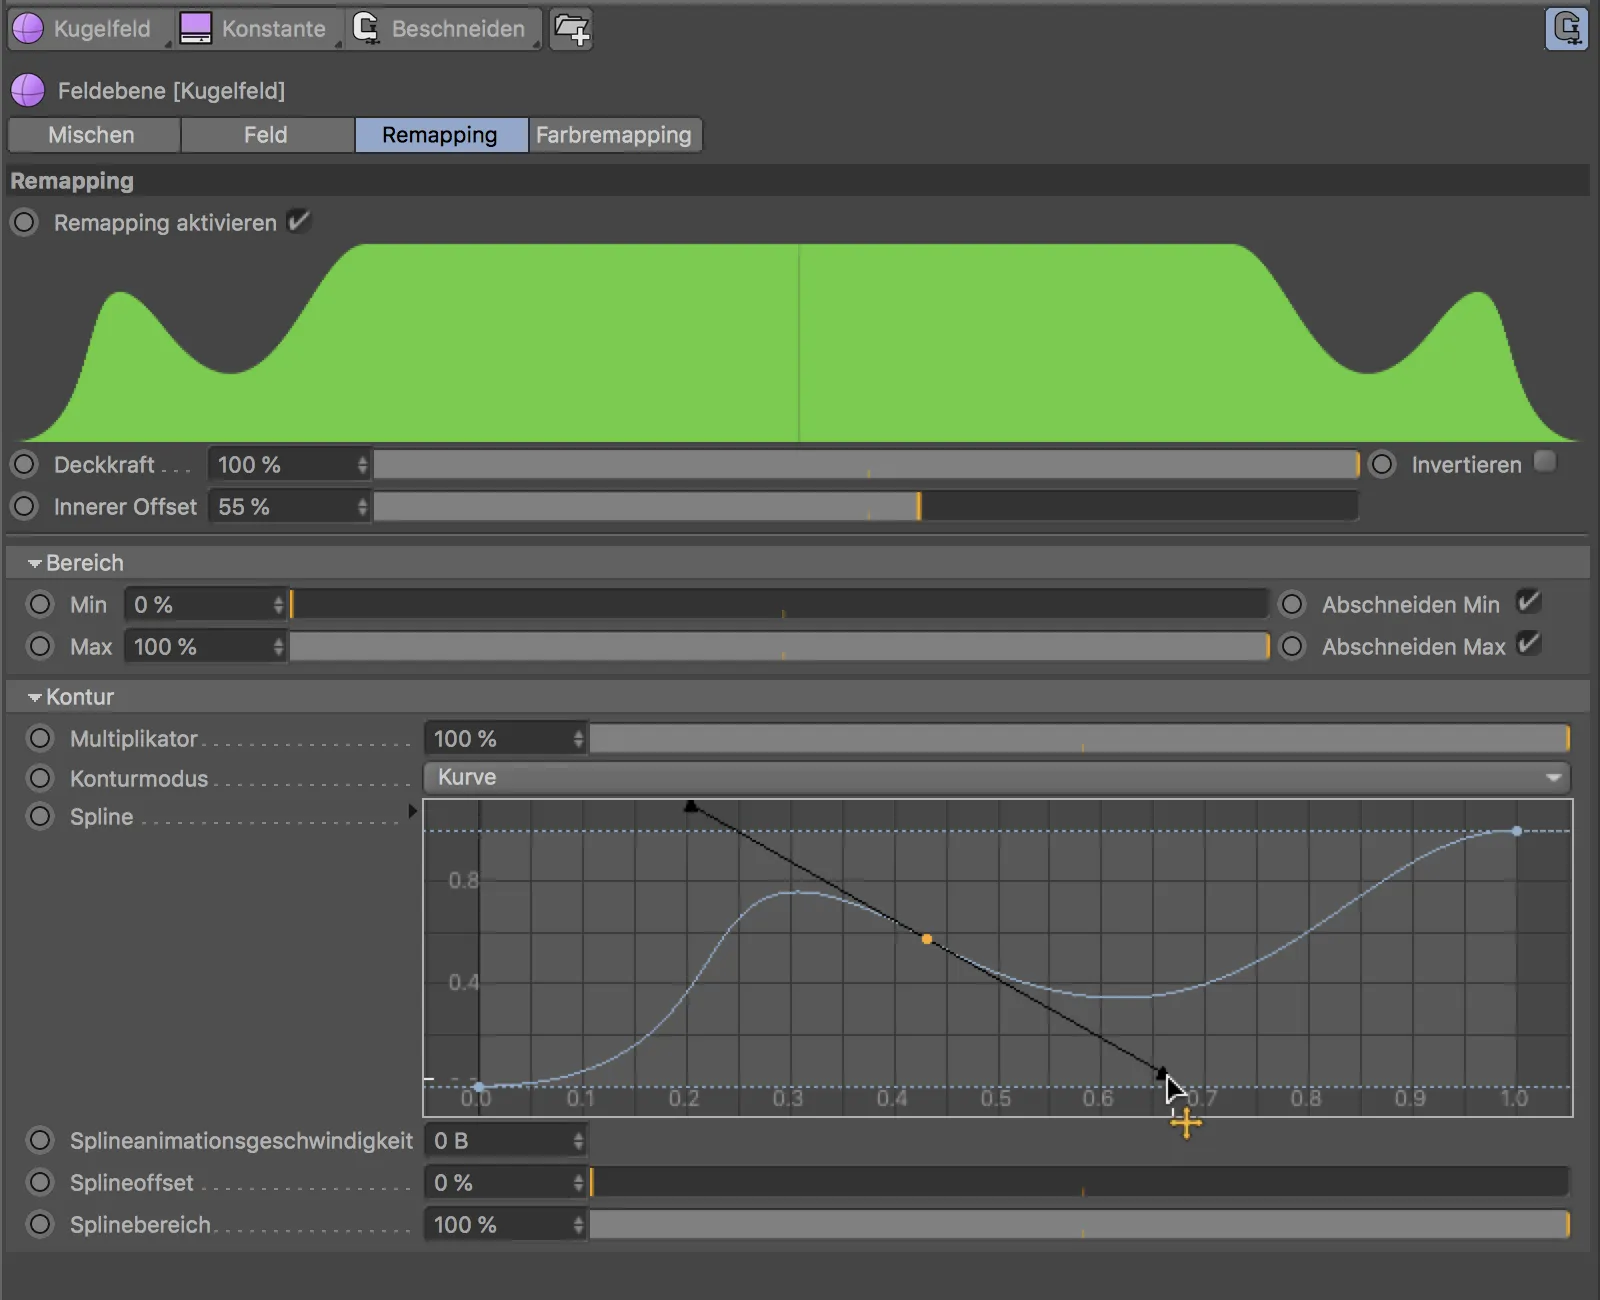Uncheck Abschneiden Max

(x=1529, y=644)
